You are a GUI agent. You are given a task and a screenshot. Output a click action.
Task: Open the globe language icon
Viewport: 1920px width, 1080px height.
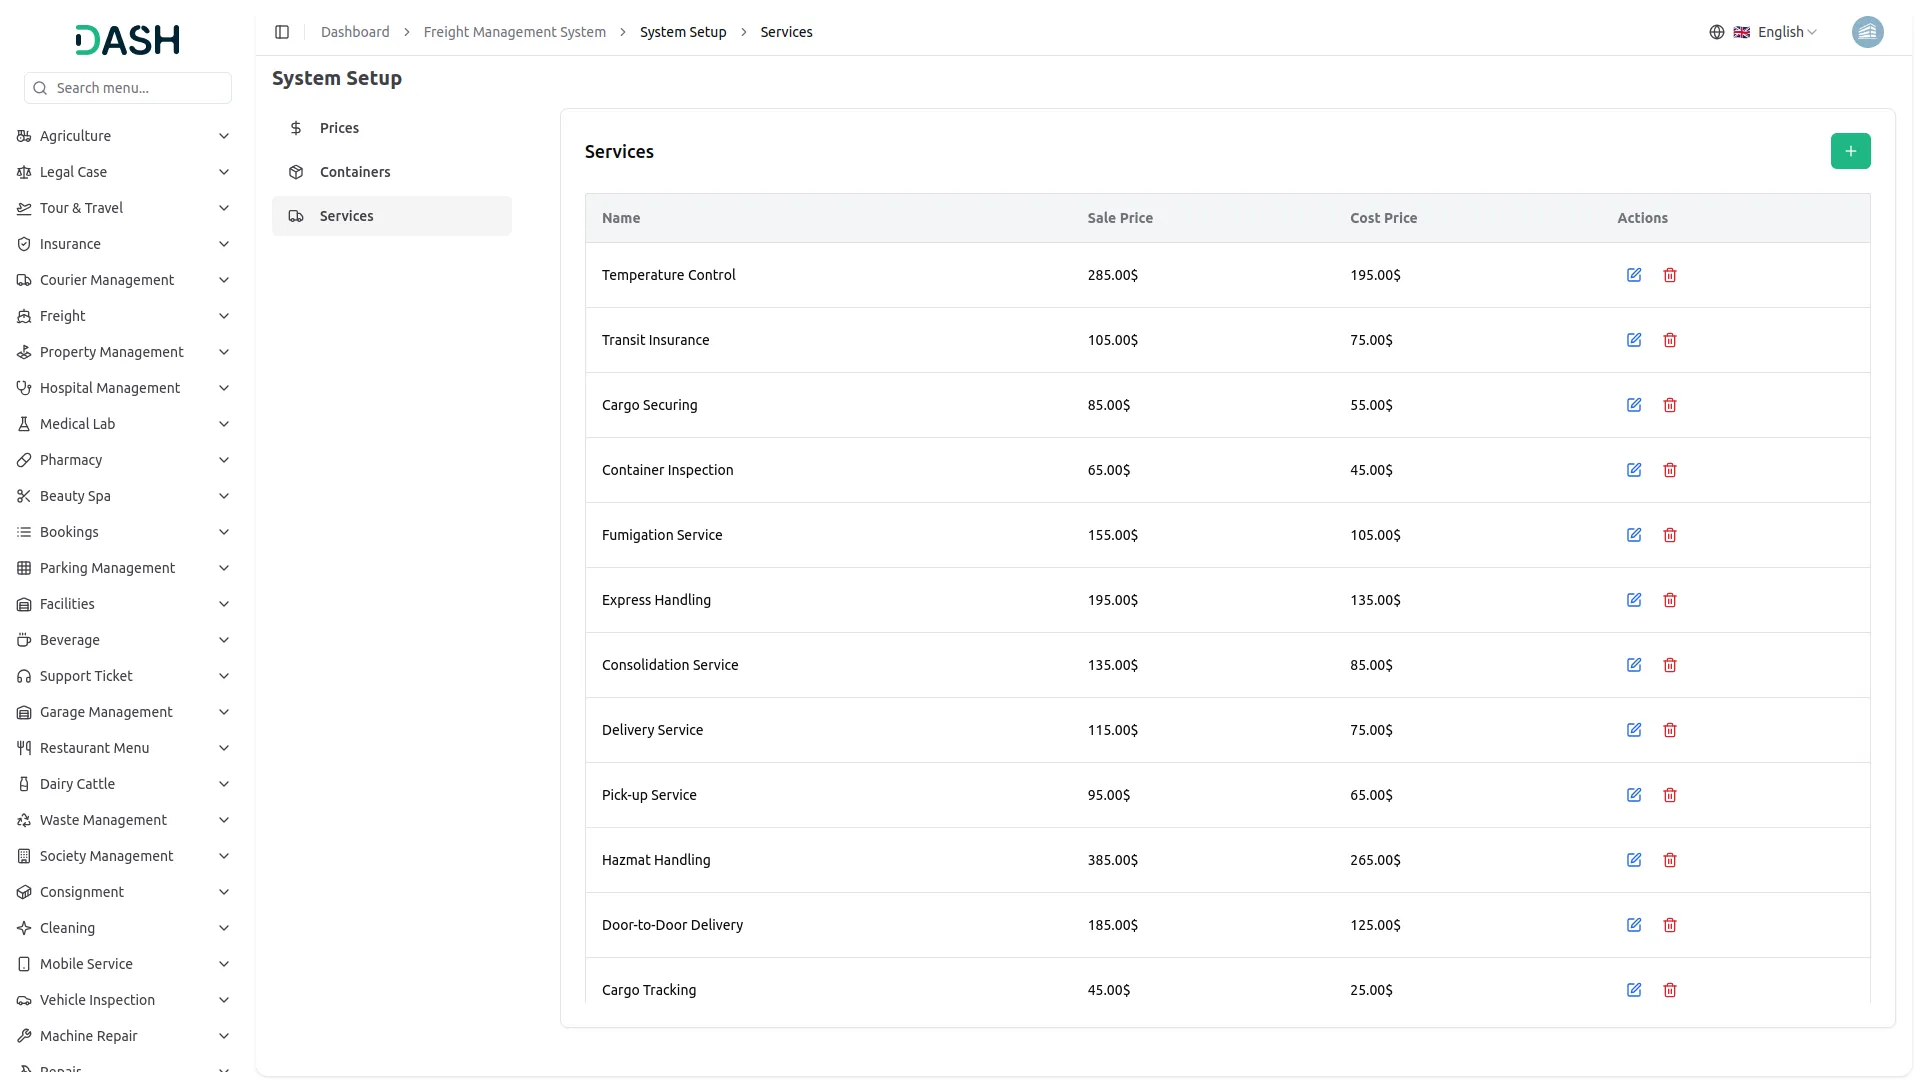1717,31
